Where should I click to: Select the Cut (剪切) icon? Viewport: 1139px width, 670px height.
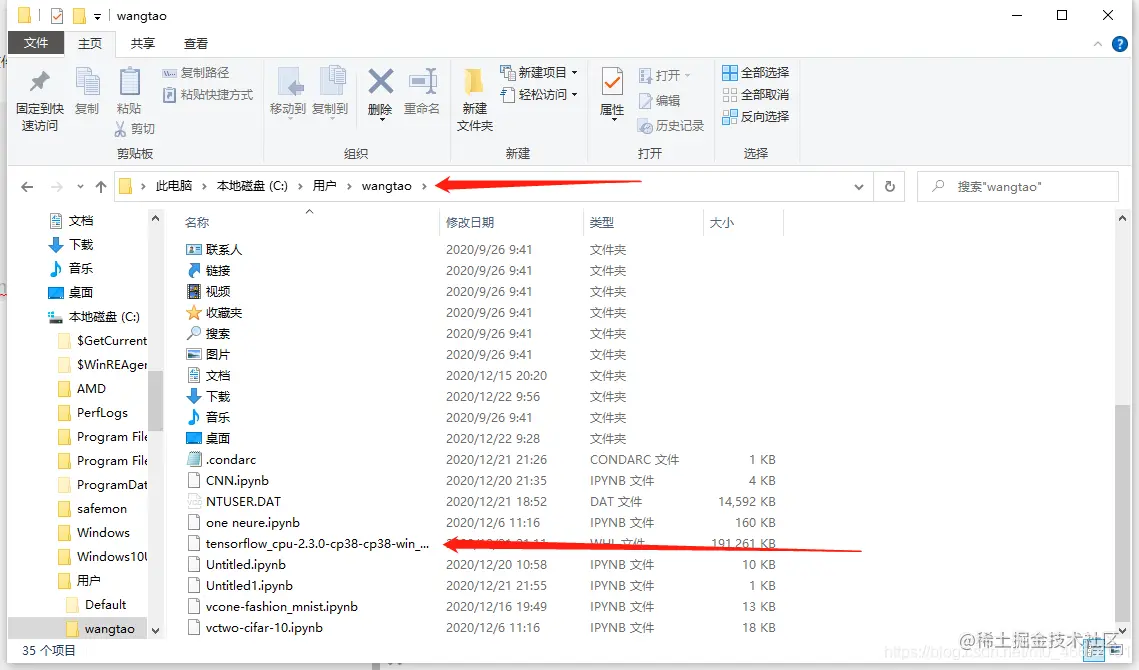coord(135,128)
